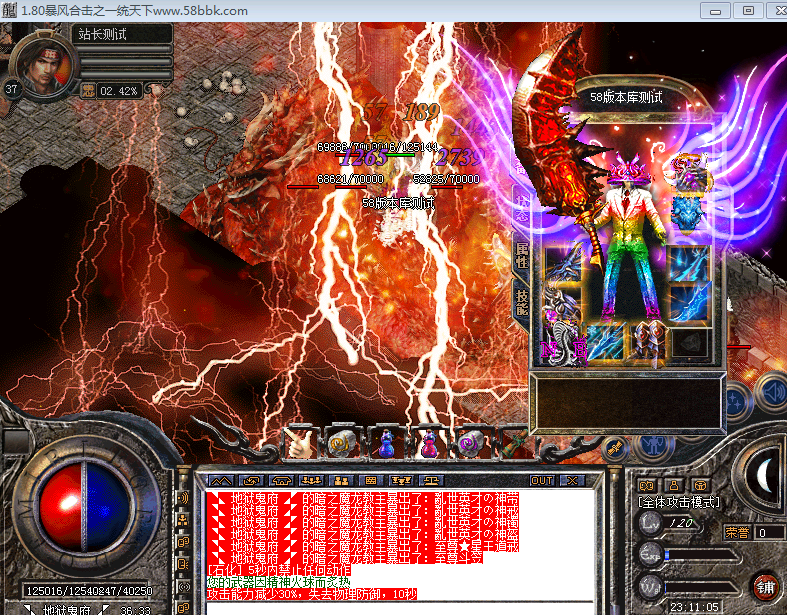Open the satellite round button
Screen dimensions: 787x615
pos(615,448)
